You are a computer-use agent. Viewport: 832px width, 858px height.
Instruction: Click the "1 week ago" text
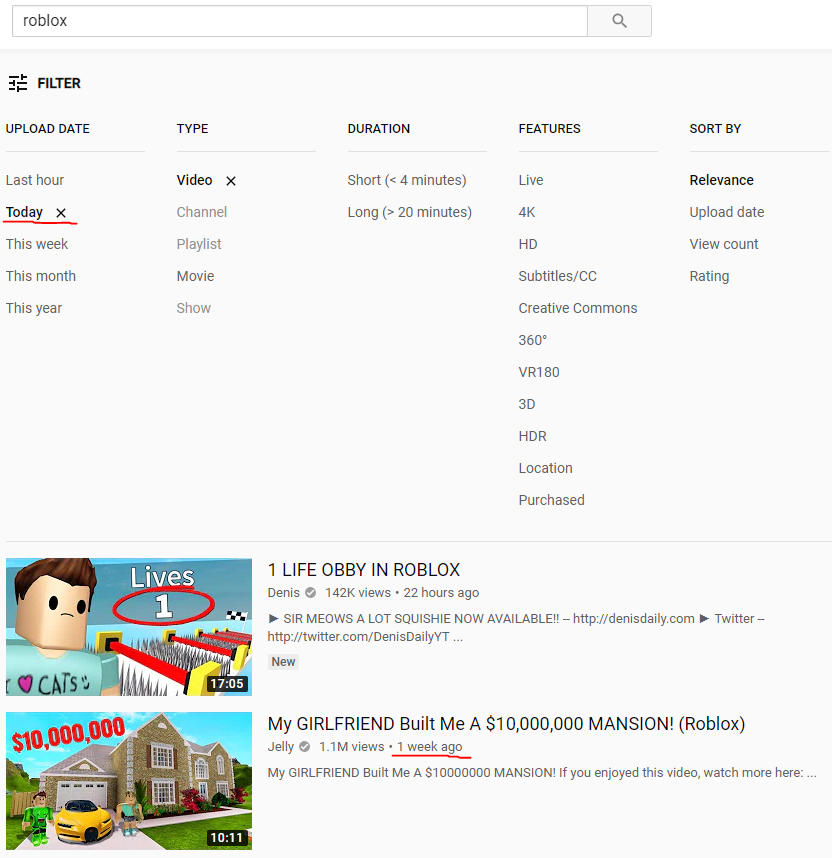[x=430, y=746]
